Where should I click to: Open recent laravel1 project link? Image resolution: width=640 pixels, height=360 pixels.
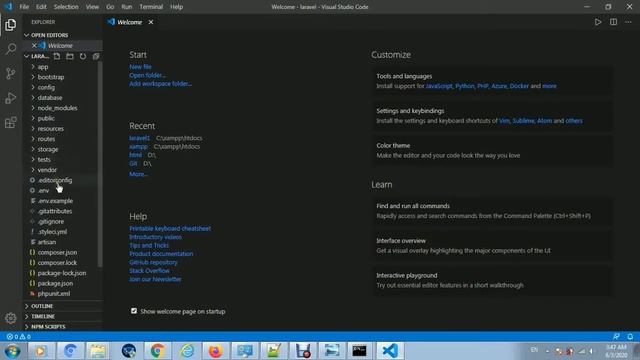pos(140,138)
